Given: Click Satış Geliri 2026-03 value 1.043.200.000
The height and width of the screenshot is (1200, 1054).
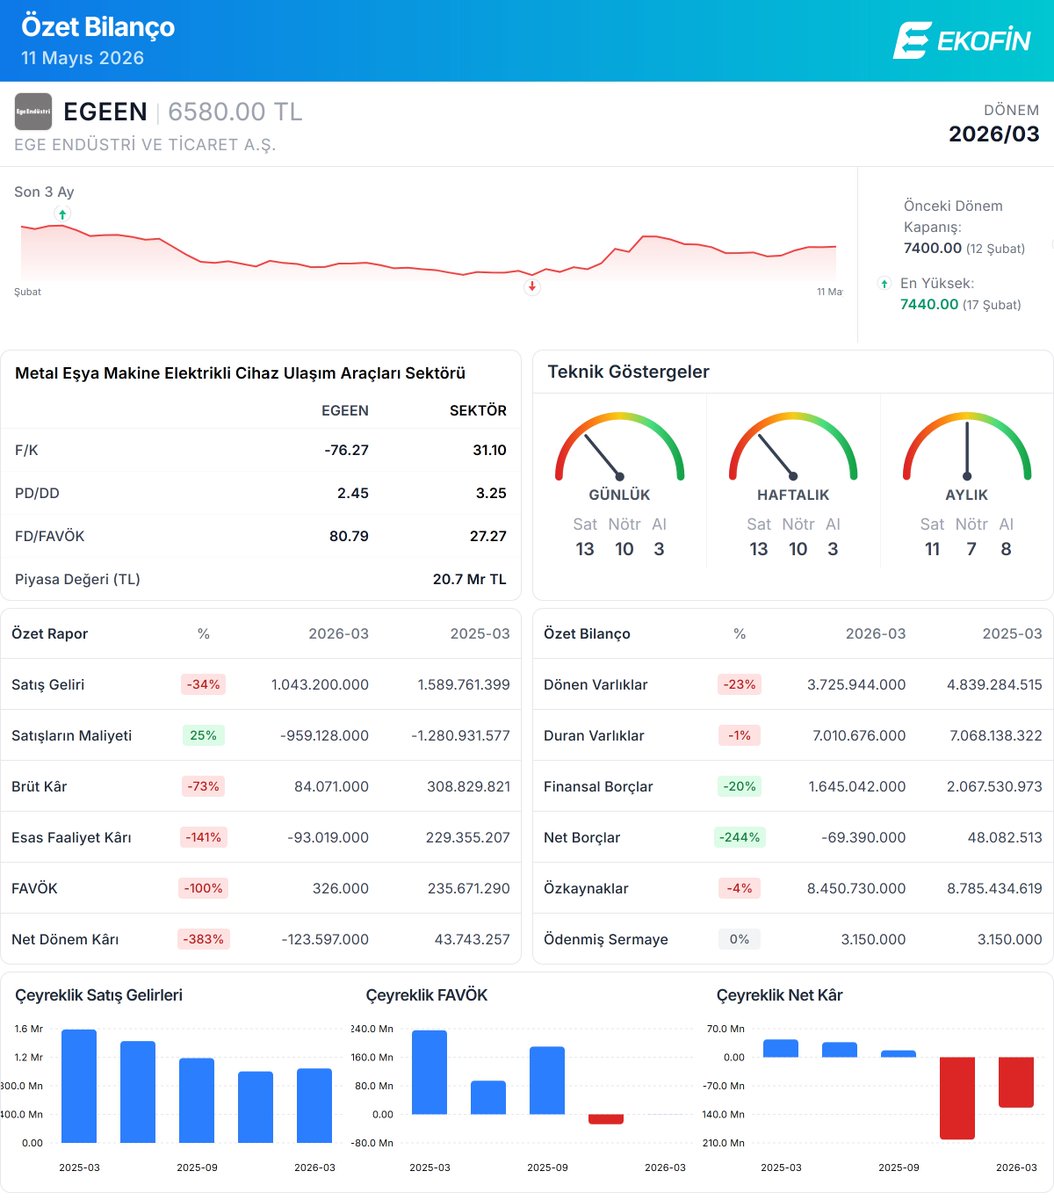Looking at the screenshot, I should point(320,685).
